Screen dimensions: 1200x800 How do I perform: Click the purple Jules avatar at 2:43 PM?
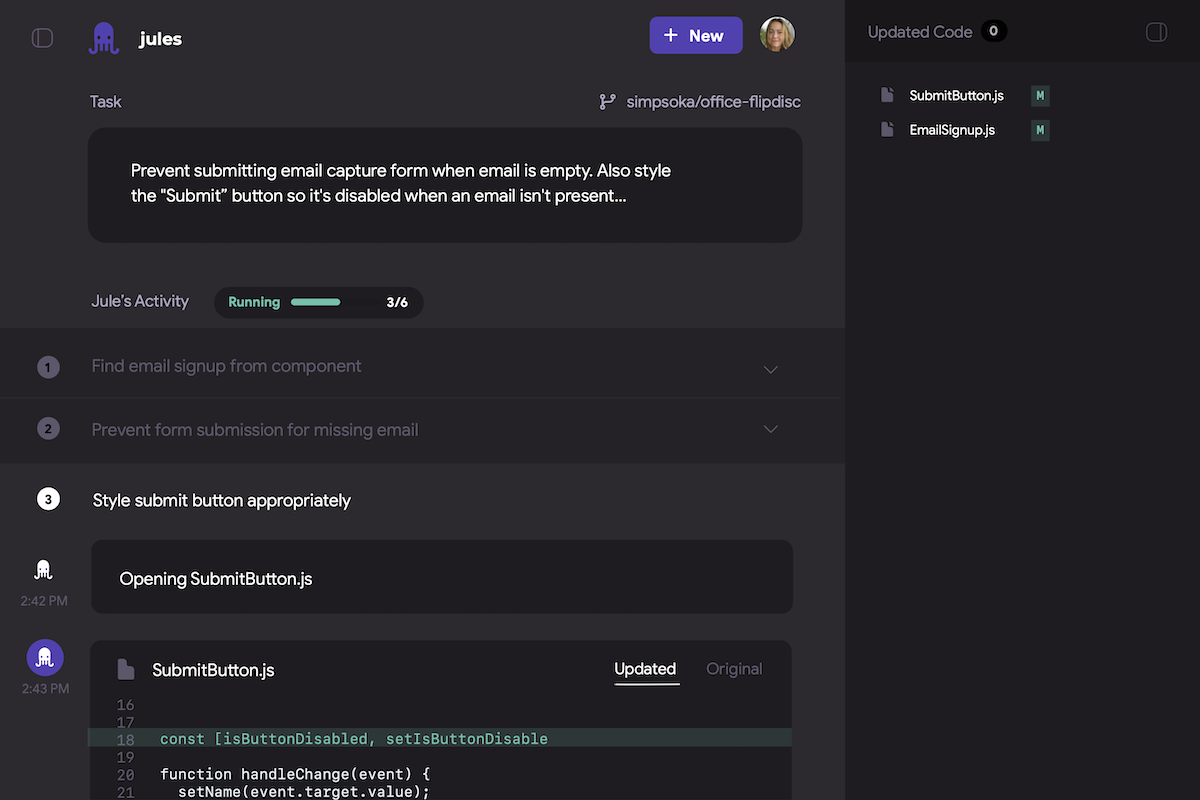click(x=45, y=657)
